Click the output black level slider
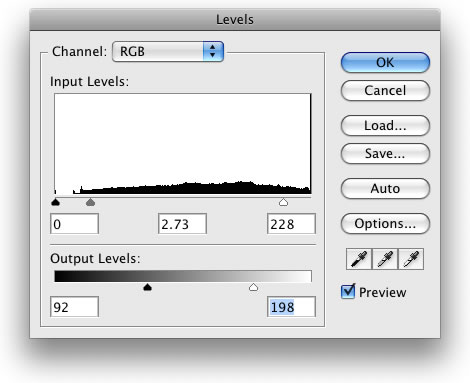This screenshot has height=383, width=470. pos(147,287)
